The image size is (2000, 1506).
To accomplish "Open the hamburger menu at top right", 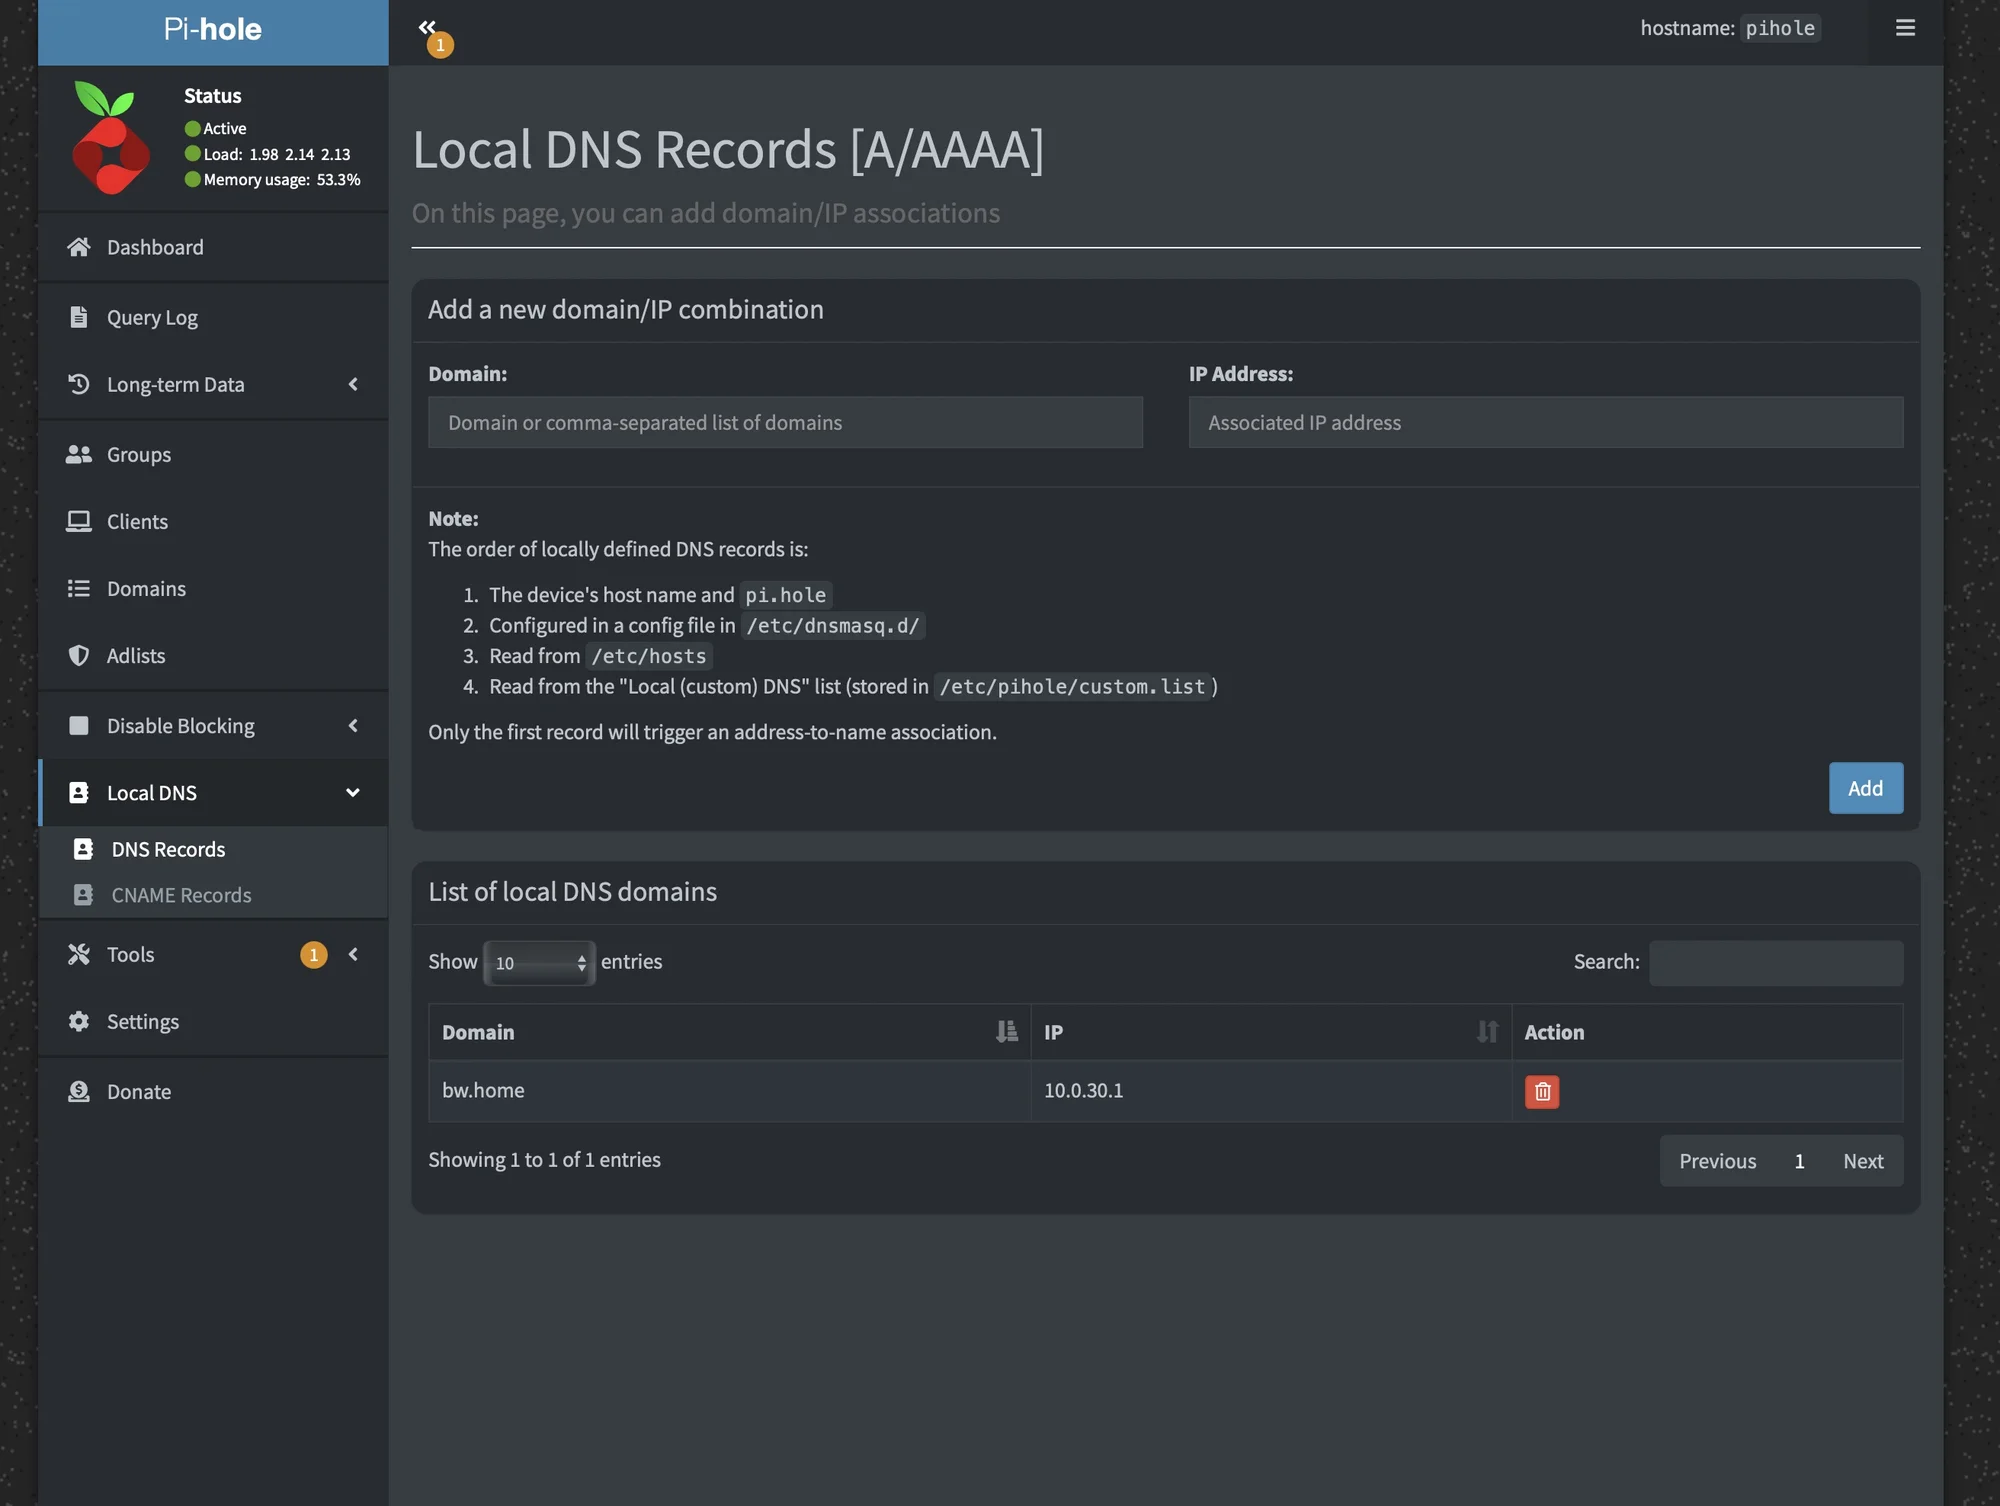I will coord(1905,28).
